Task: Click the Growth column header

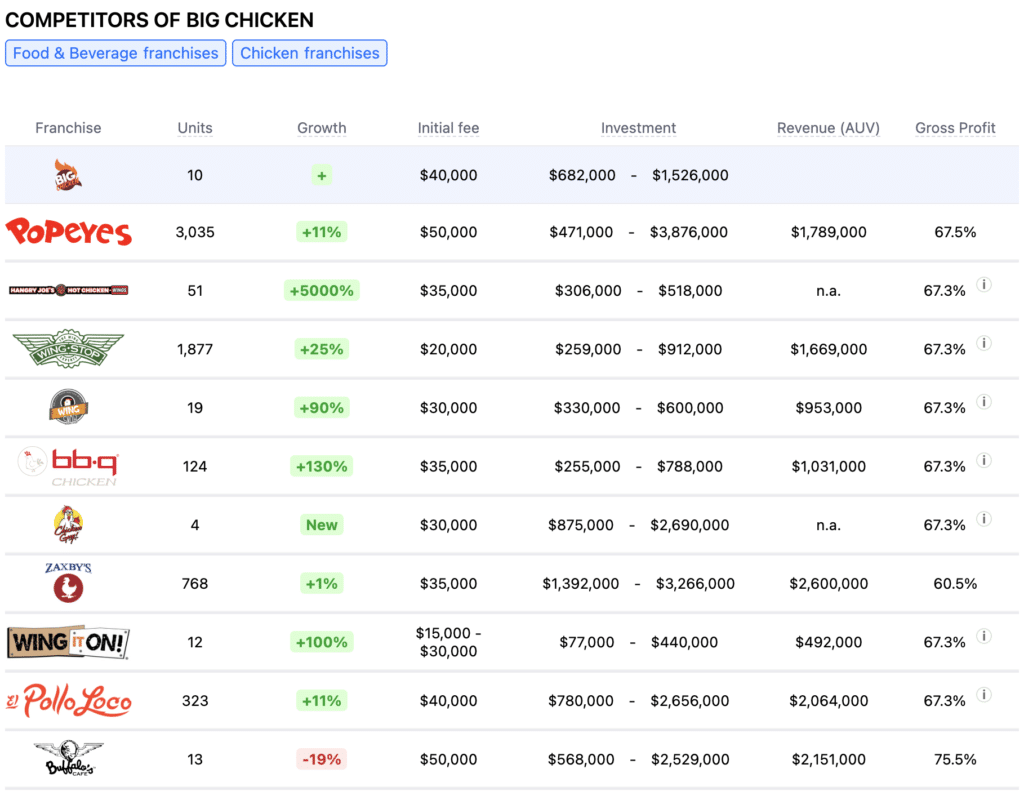Action: point(321,128)
